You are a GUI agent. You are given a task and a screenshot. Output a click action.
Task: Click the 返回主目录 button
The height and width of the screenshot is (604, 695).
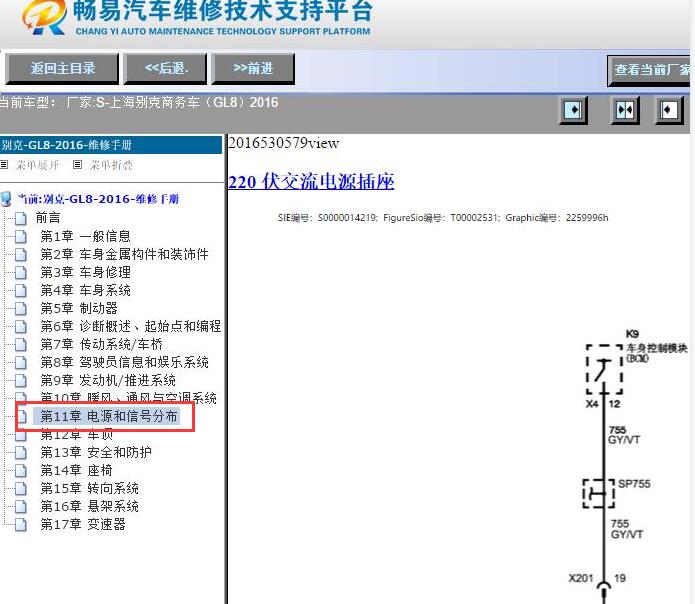pyautogui.click(x=62, y=69)
